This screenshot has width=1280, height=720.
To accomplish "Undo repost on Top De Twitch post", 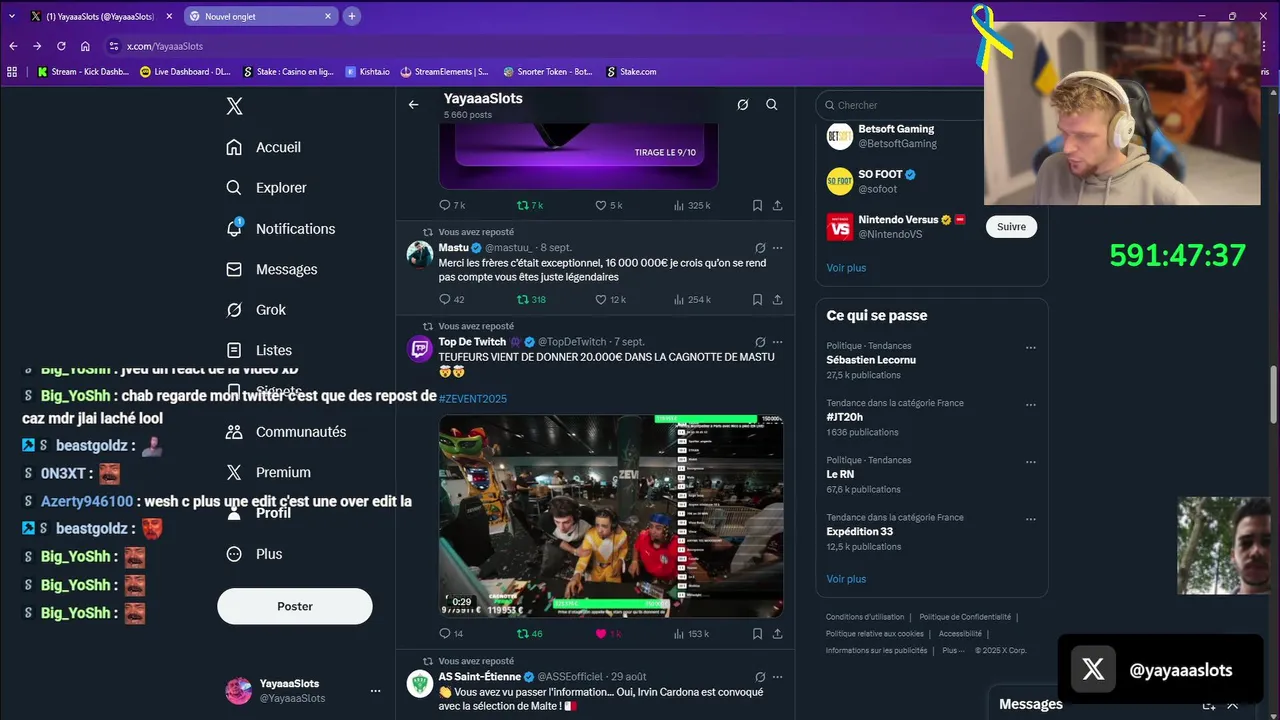I will click(529, 633).
